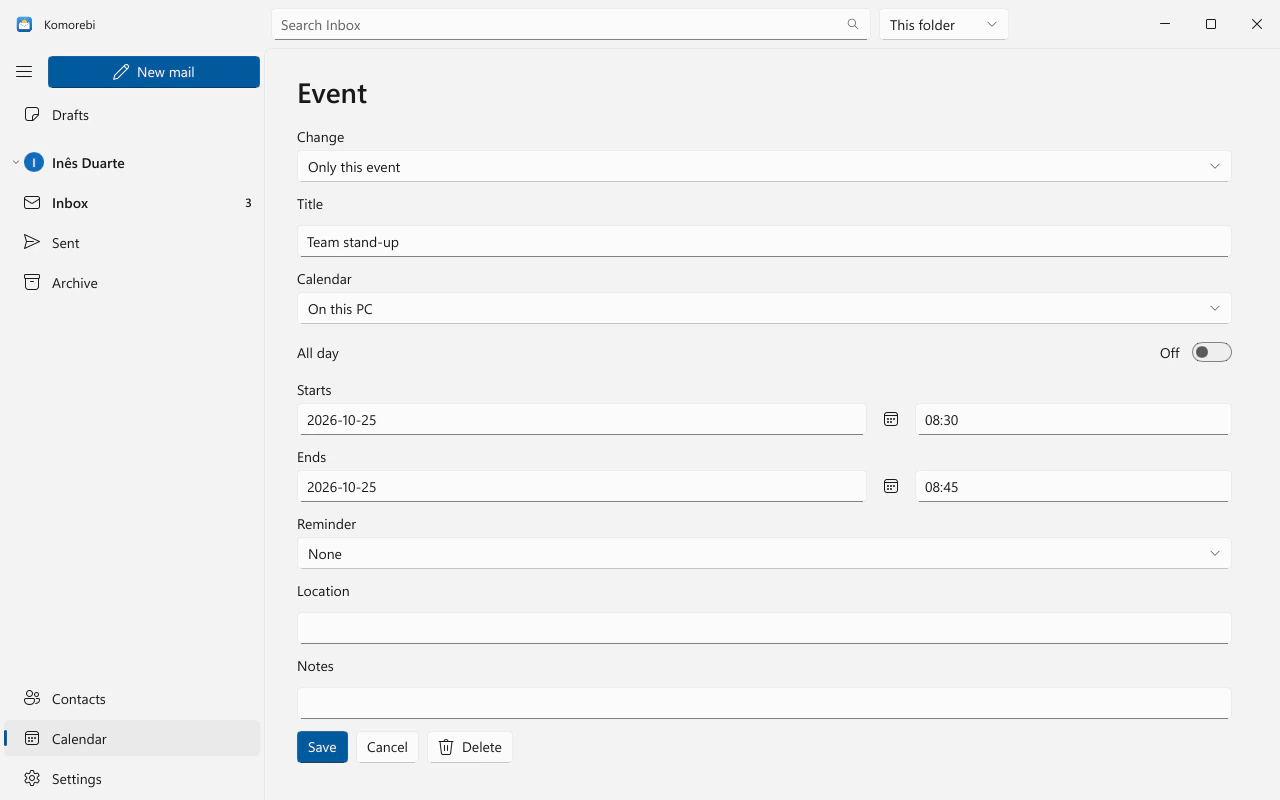
Task: Open the Inbox folder
Action: 132,203
